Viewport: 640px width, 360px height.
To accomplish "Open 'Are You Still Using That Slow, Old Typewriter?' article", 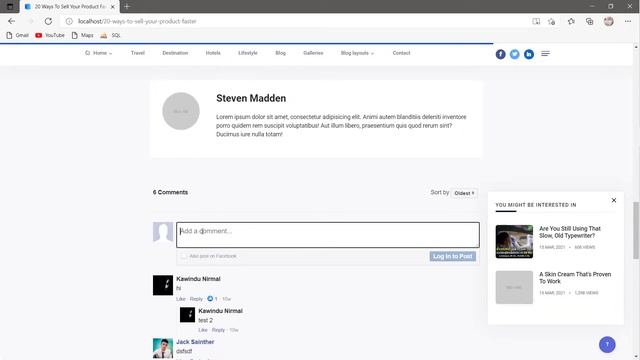I will 570,232.
